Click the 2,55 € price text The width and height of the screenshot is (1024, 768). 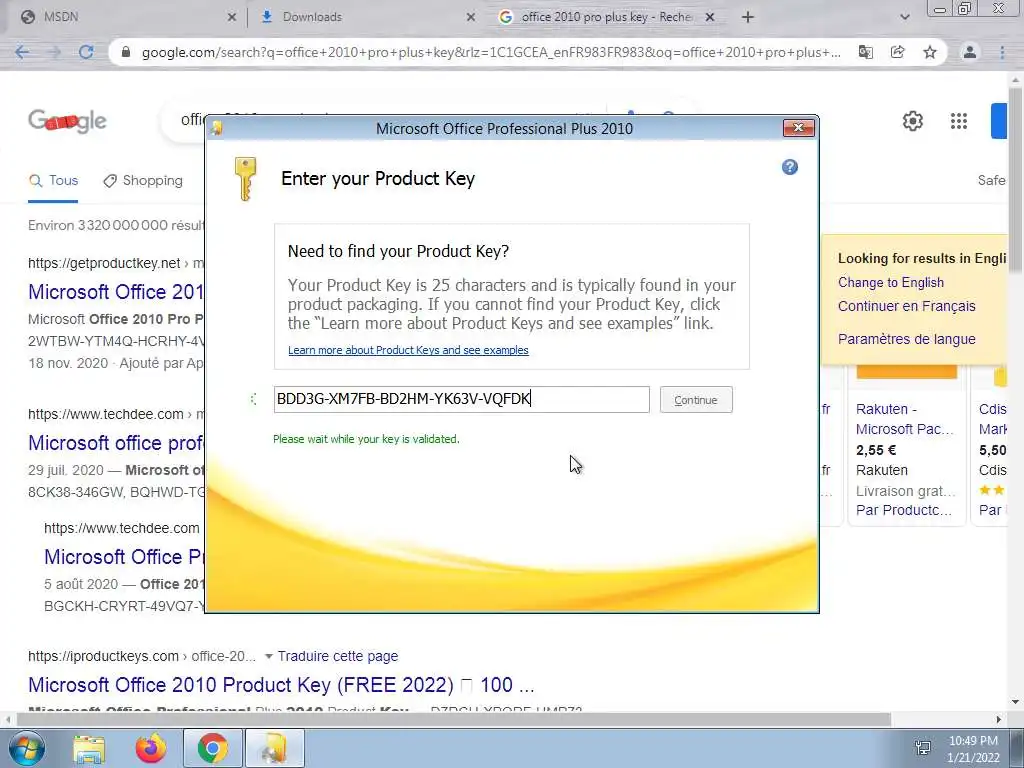coord(876,450)
